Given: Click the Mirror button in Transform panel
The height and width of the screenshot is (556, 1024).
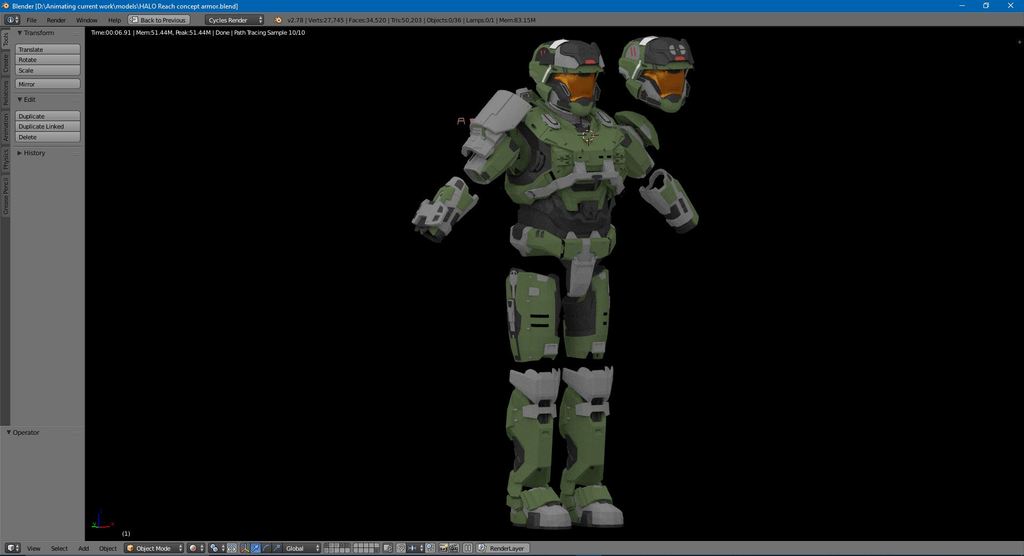Looking at the screenshot, I should [x=47, y=84].
